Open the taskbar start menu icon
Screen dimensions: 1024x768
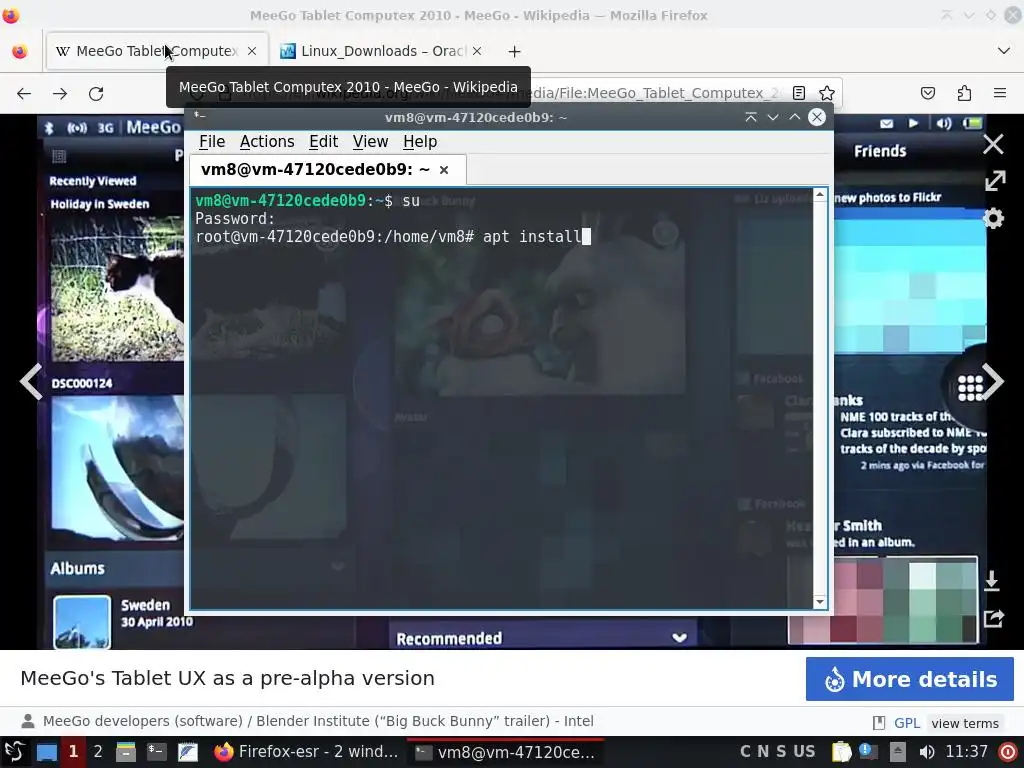point(14,752)
